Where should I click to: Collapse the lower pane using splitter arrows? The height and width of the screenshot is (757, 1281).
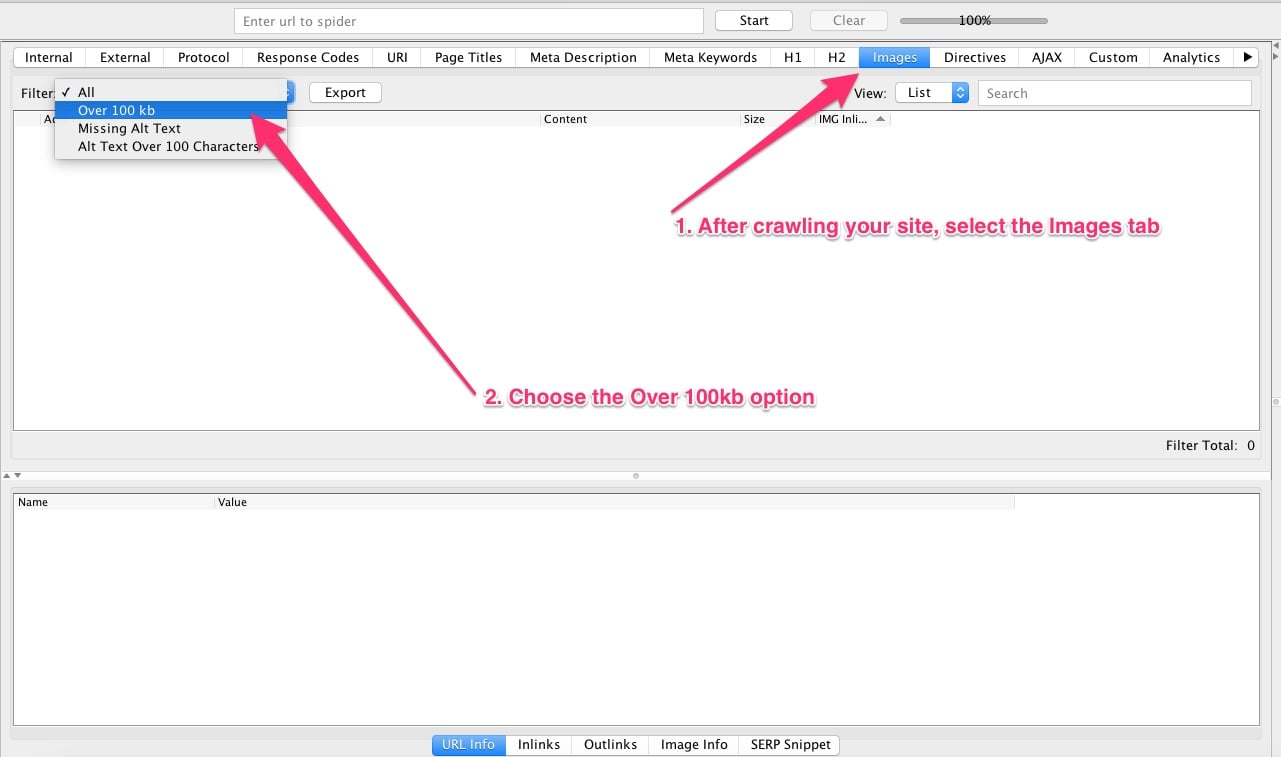tap(18, 475)
